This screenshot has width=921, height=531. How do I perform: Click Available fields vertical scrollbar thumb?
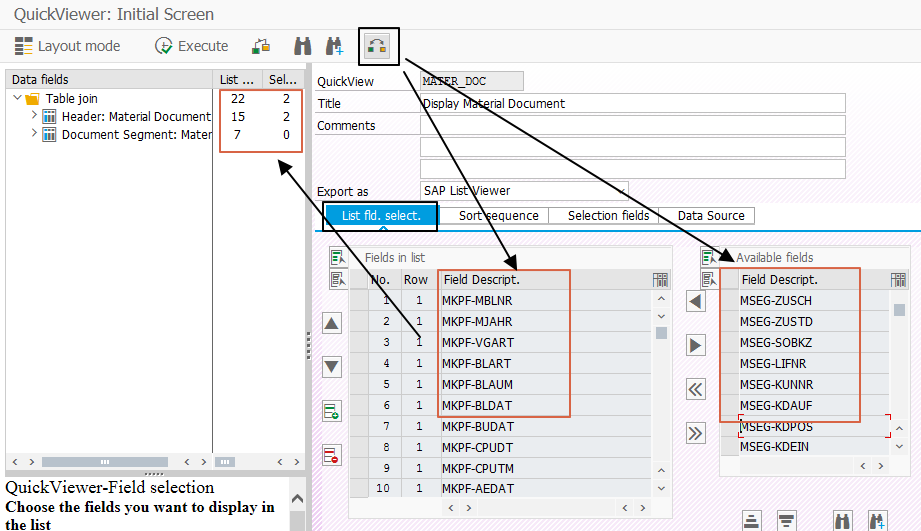point(899,310)
